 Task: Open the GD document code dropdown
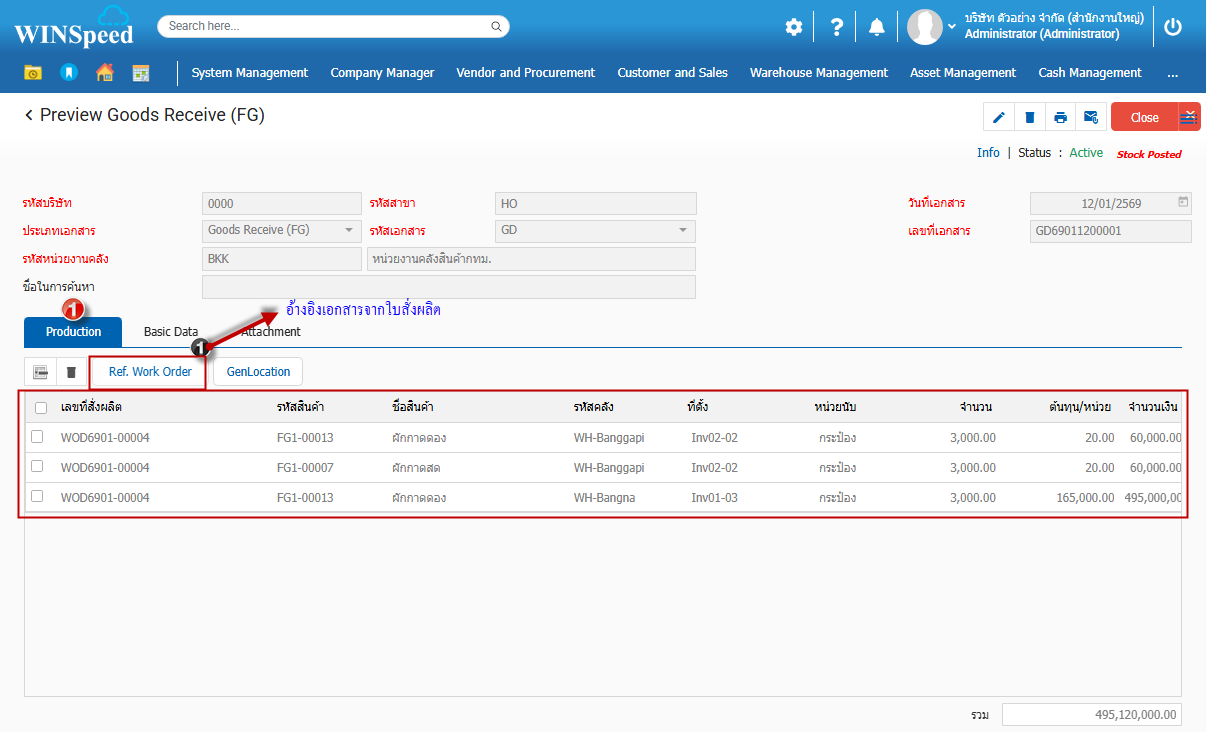click(x=683, y=230)
